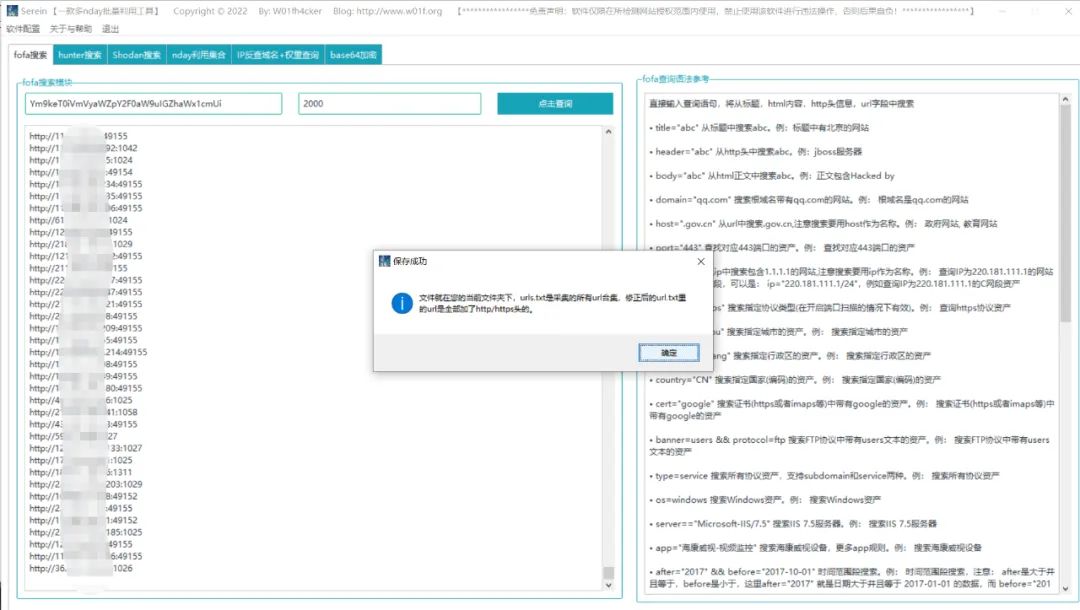Click the blue info icon in dialog

[x=402, y=303]
